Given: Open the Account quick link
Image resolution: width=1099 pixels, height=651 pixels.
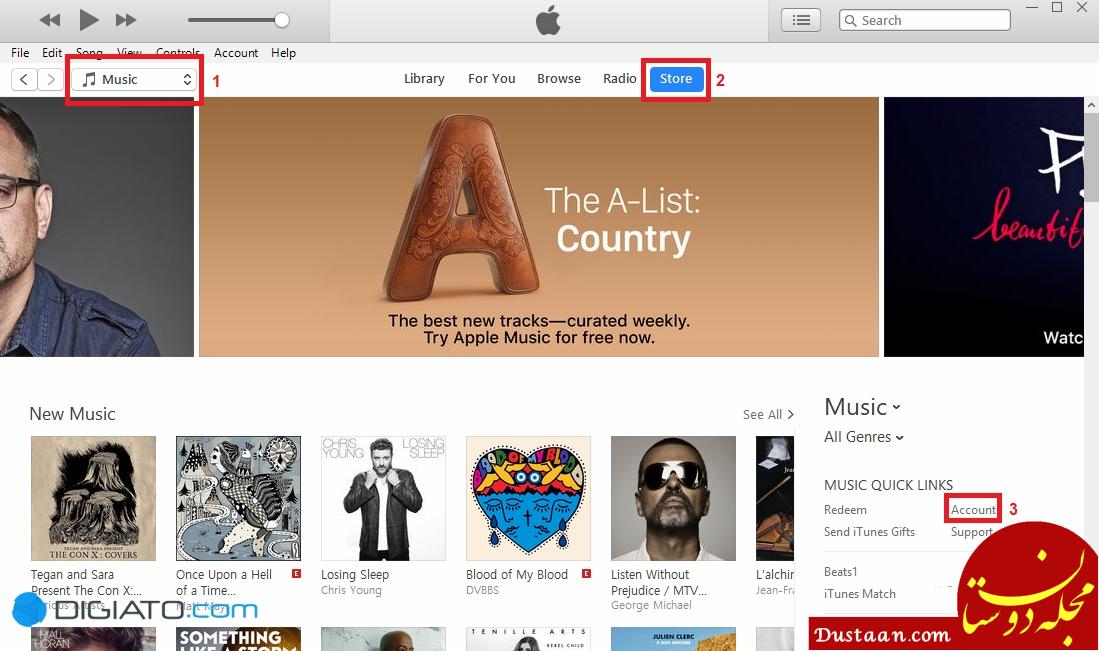Looking at the screenshot, I should tap(973, 509).
